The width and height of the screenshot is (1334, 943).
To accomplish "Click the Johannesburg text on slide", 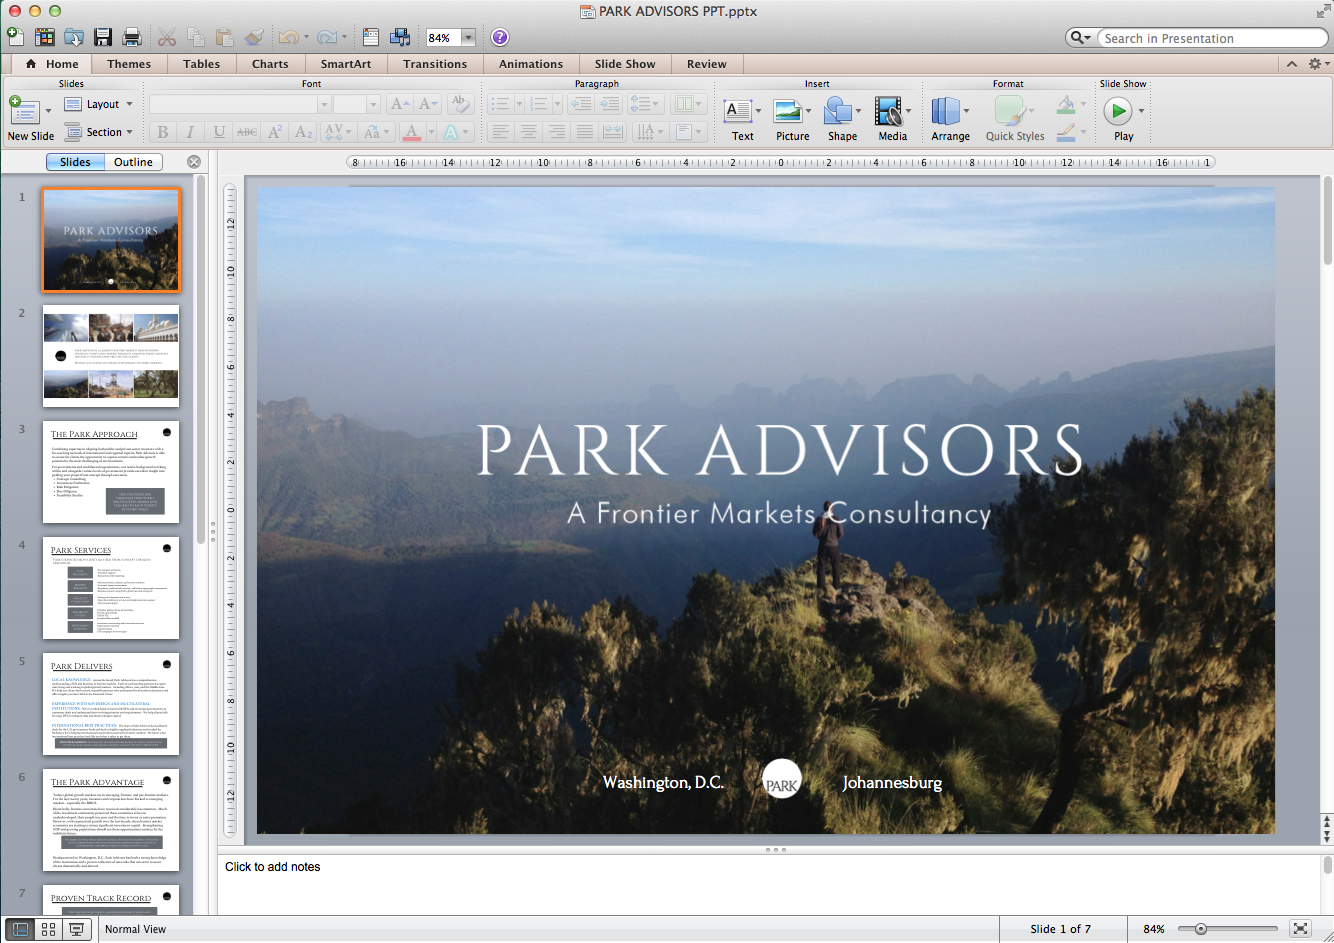I will [x=892, y=782].
